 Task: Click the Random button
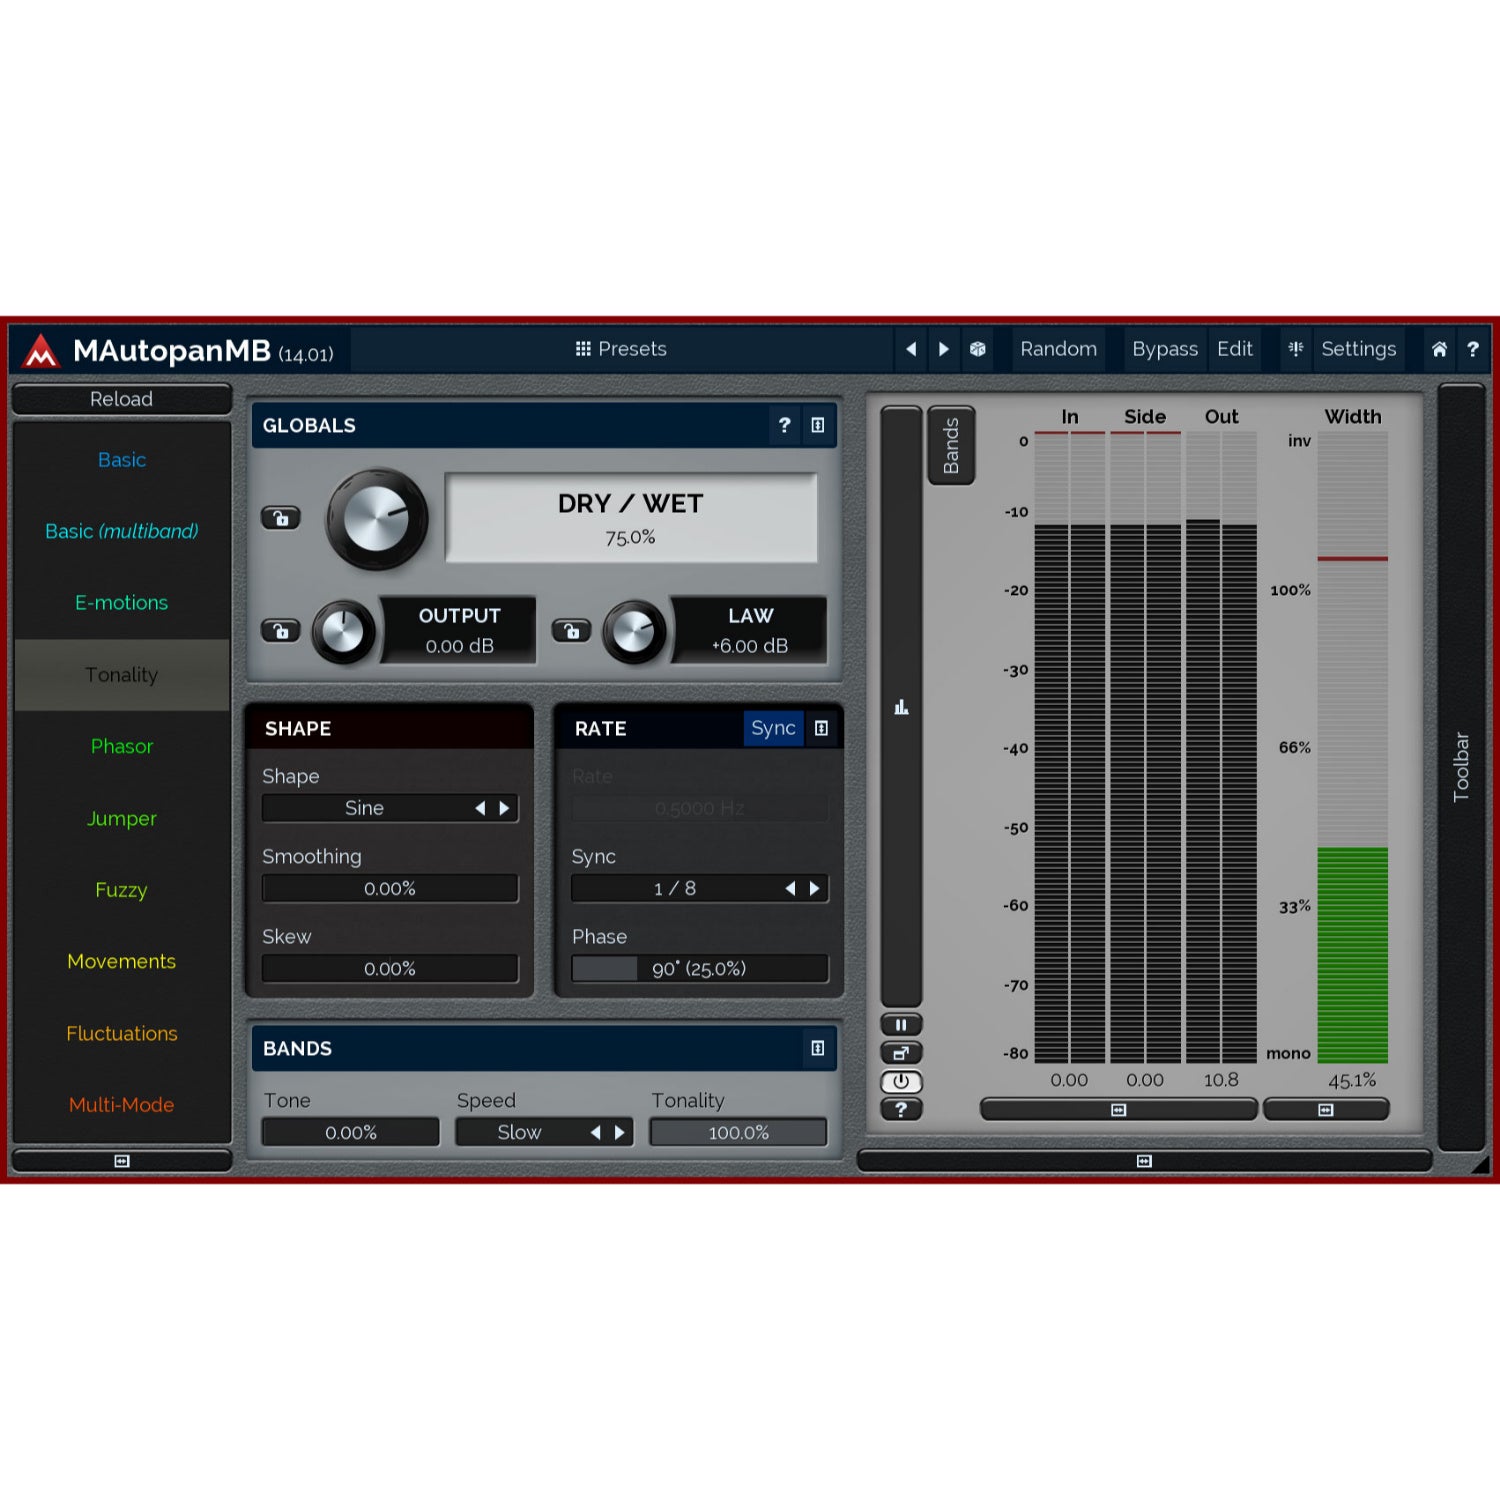[1059, 349]
